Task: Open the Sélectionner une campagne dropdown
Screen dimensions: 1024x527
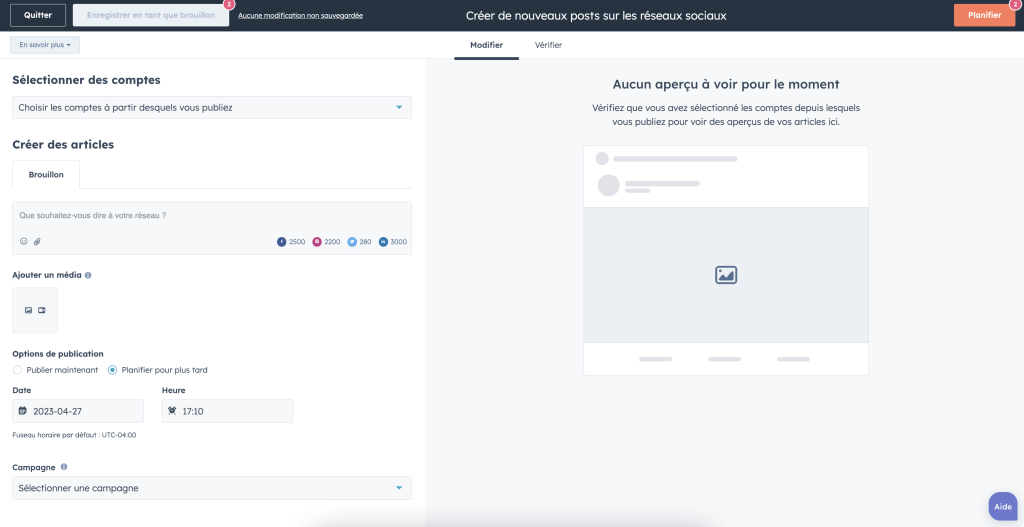Action: click(x=212, y=488)
